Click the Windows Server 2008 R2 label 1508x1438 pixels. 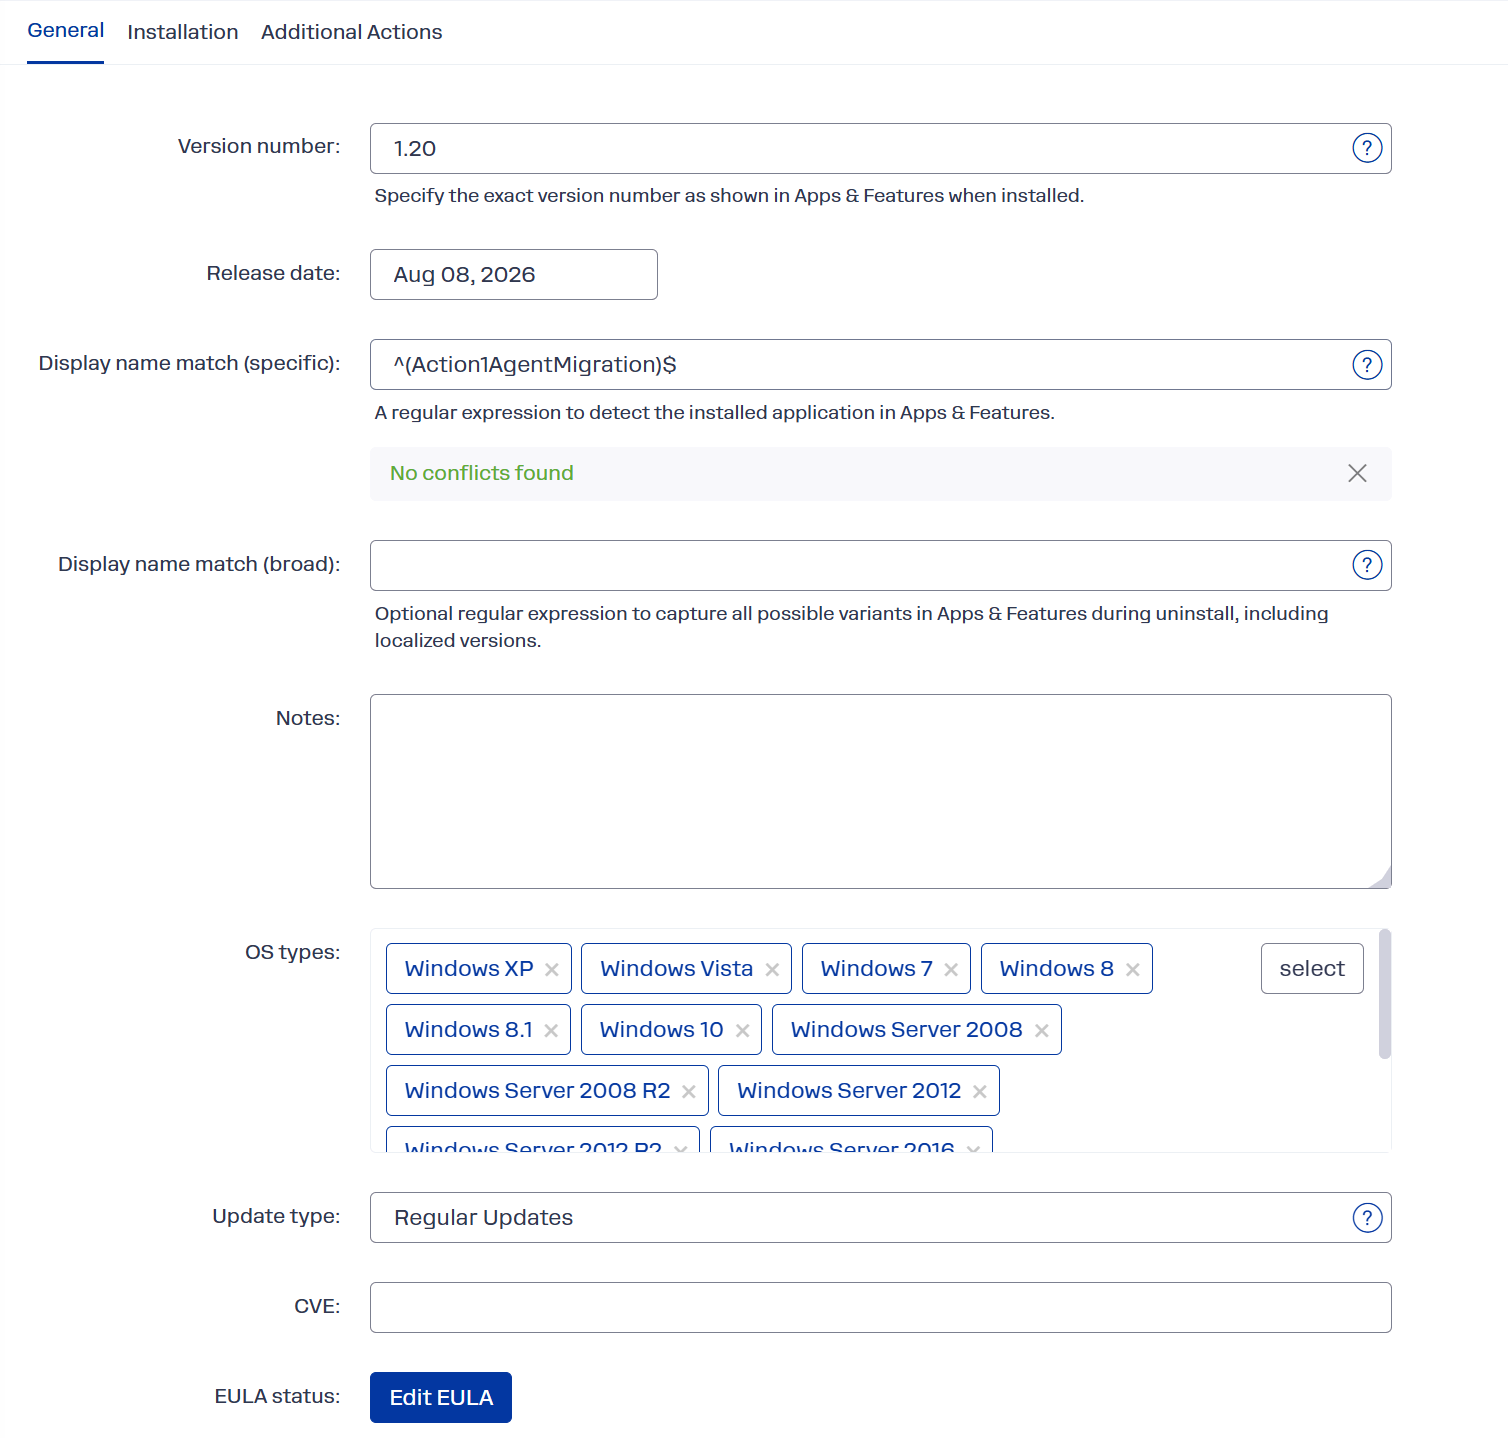pos(537,1090)
